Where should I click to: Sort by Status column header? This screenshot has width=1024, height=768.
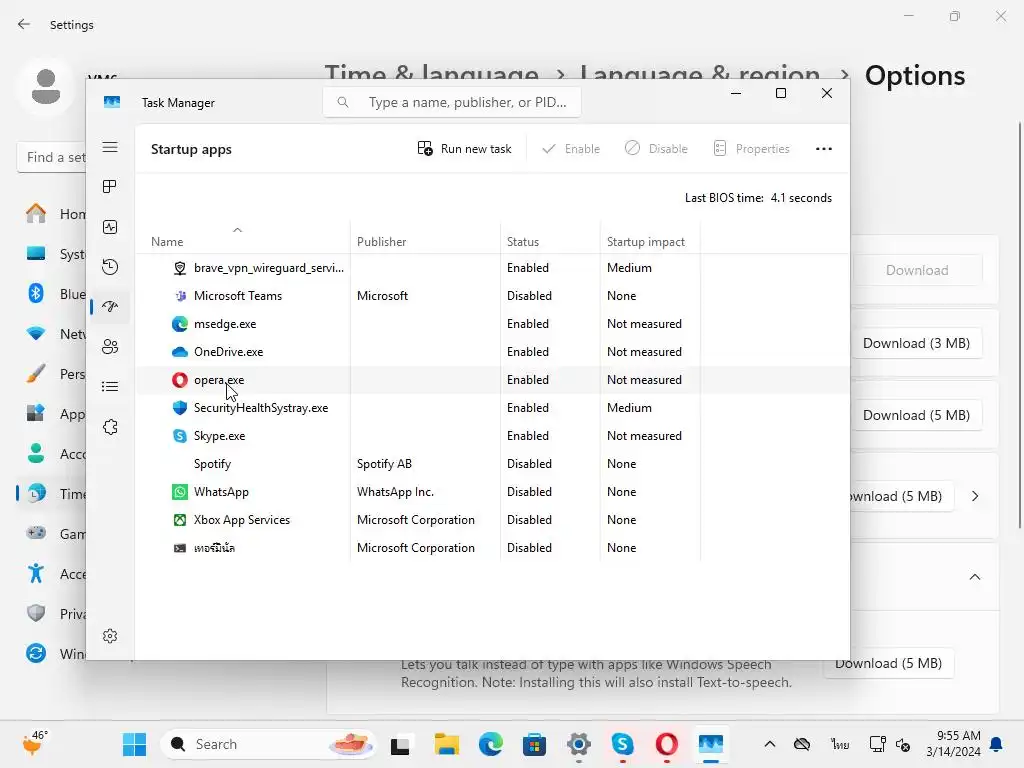550,241
